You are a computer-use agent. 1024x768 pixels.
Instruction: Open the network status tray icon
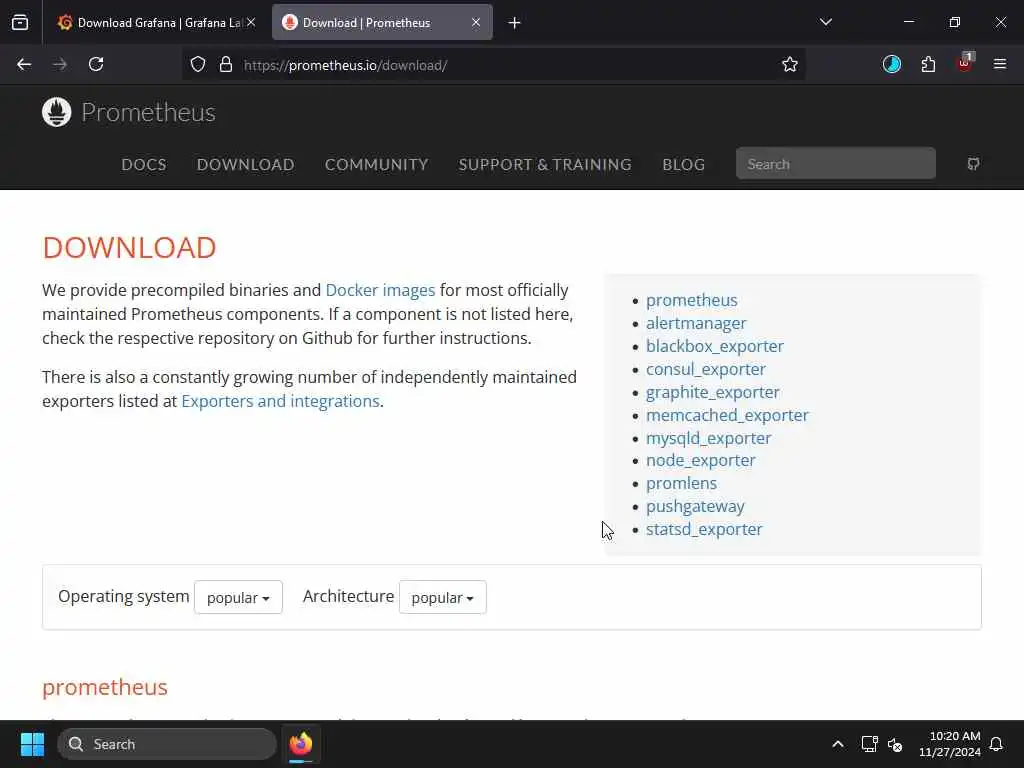[869, 744]
